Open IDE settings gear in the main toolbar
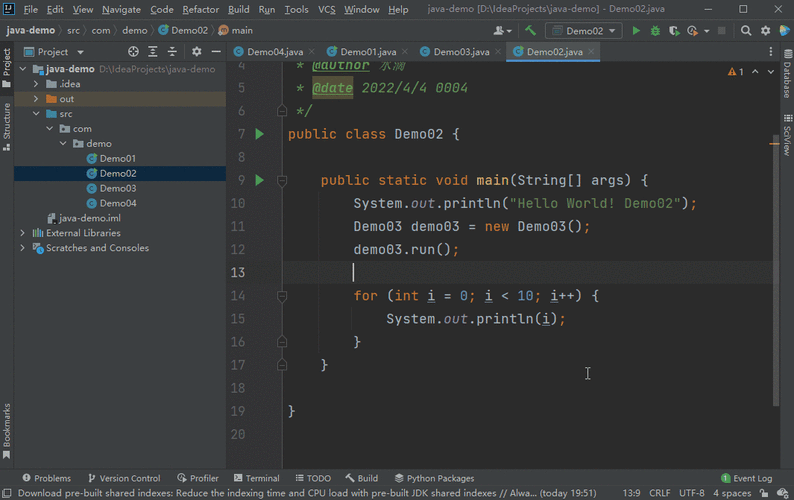Viewport: 794px width, 500px height. coord(763,31)
